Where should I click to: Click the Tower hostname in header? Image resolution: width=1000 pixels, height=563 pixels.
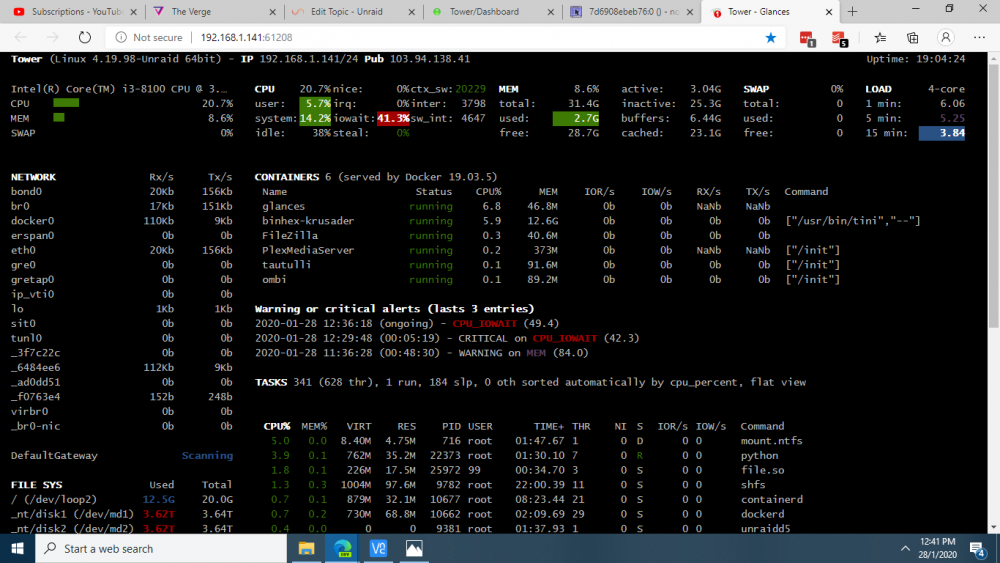point(26,59)
